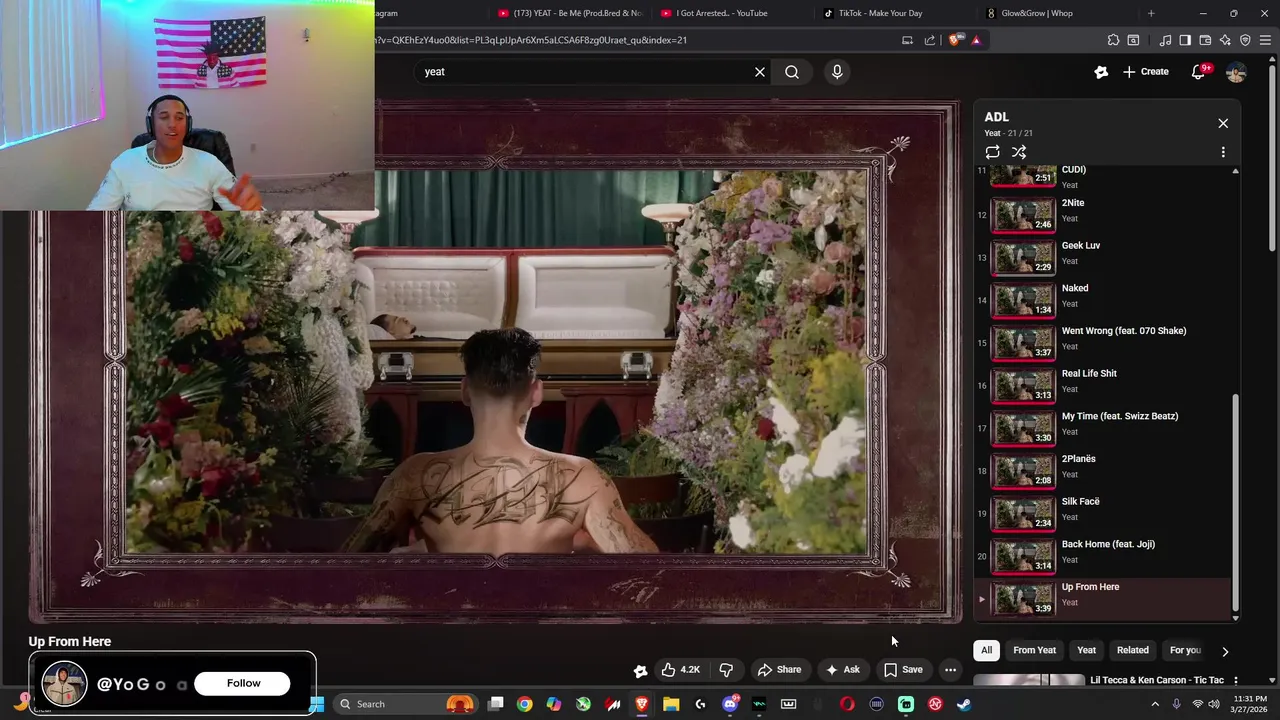
Task: Open Discord from the taskbar
Action: [x=730, y=704]
